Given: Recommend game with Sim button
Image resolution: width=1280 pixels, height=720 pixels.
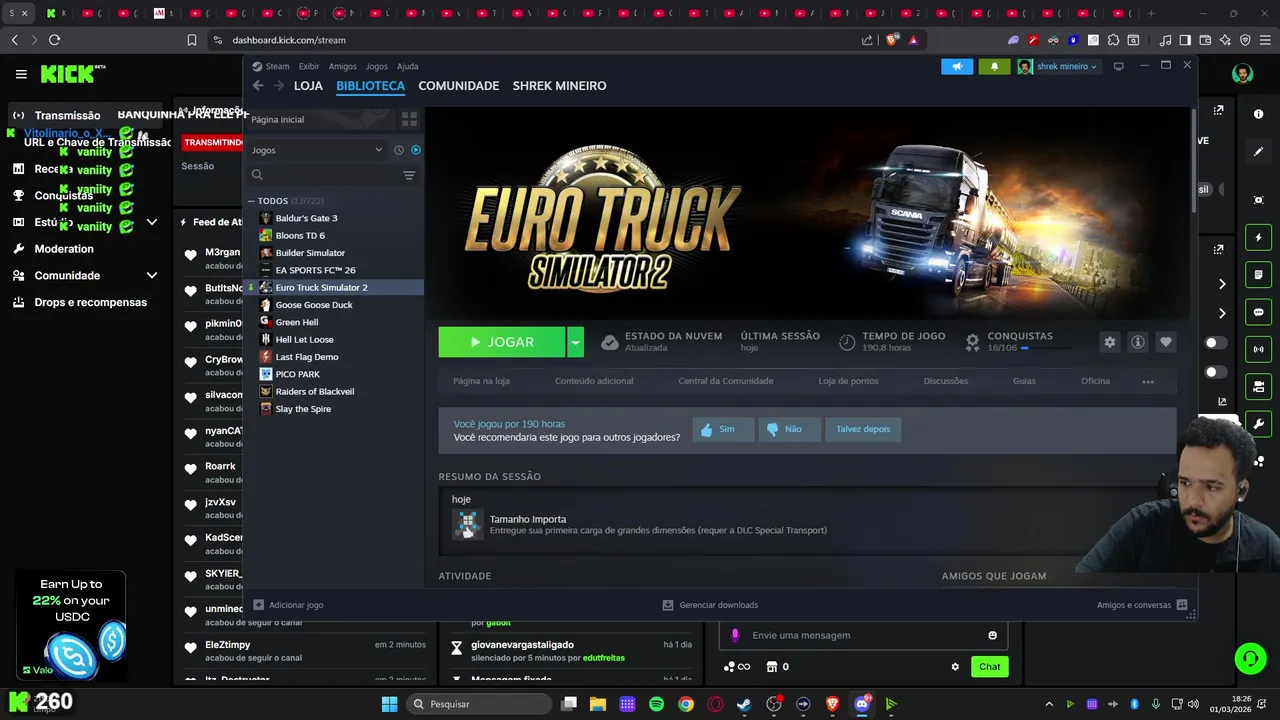Looking at the screenshot, I should 722,429.
